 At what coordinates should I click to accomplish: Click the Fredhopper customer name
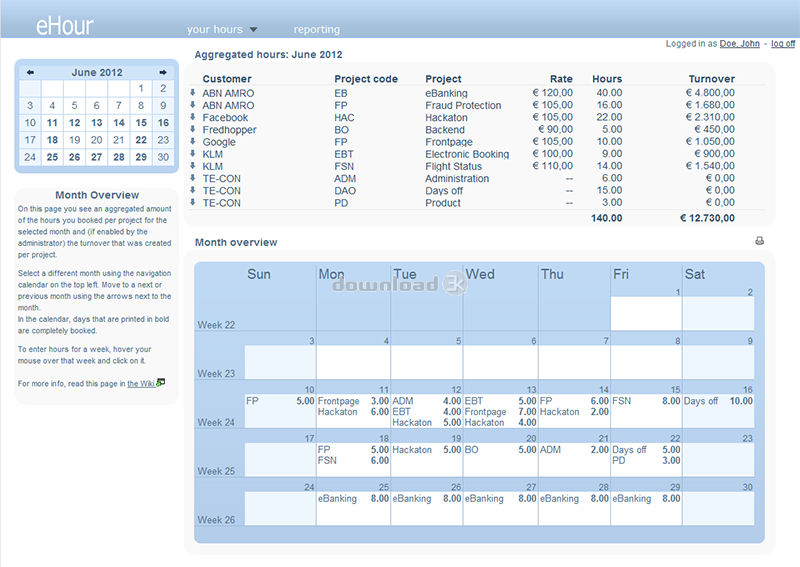230,130
